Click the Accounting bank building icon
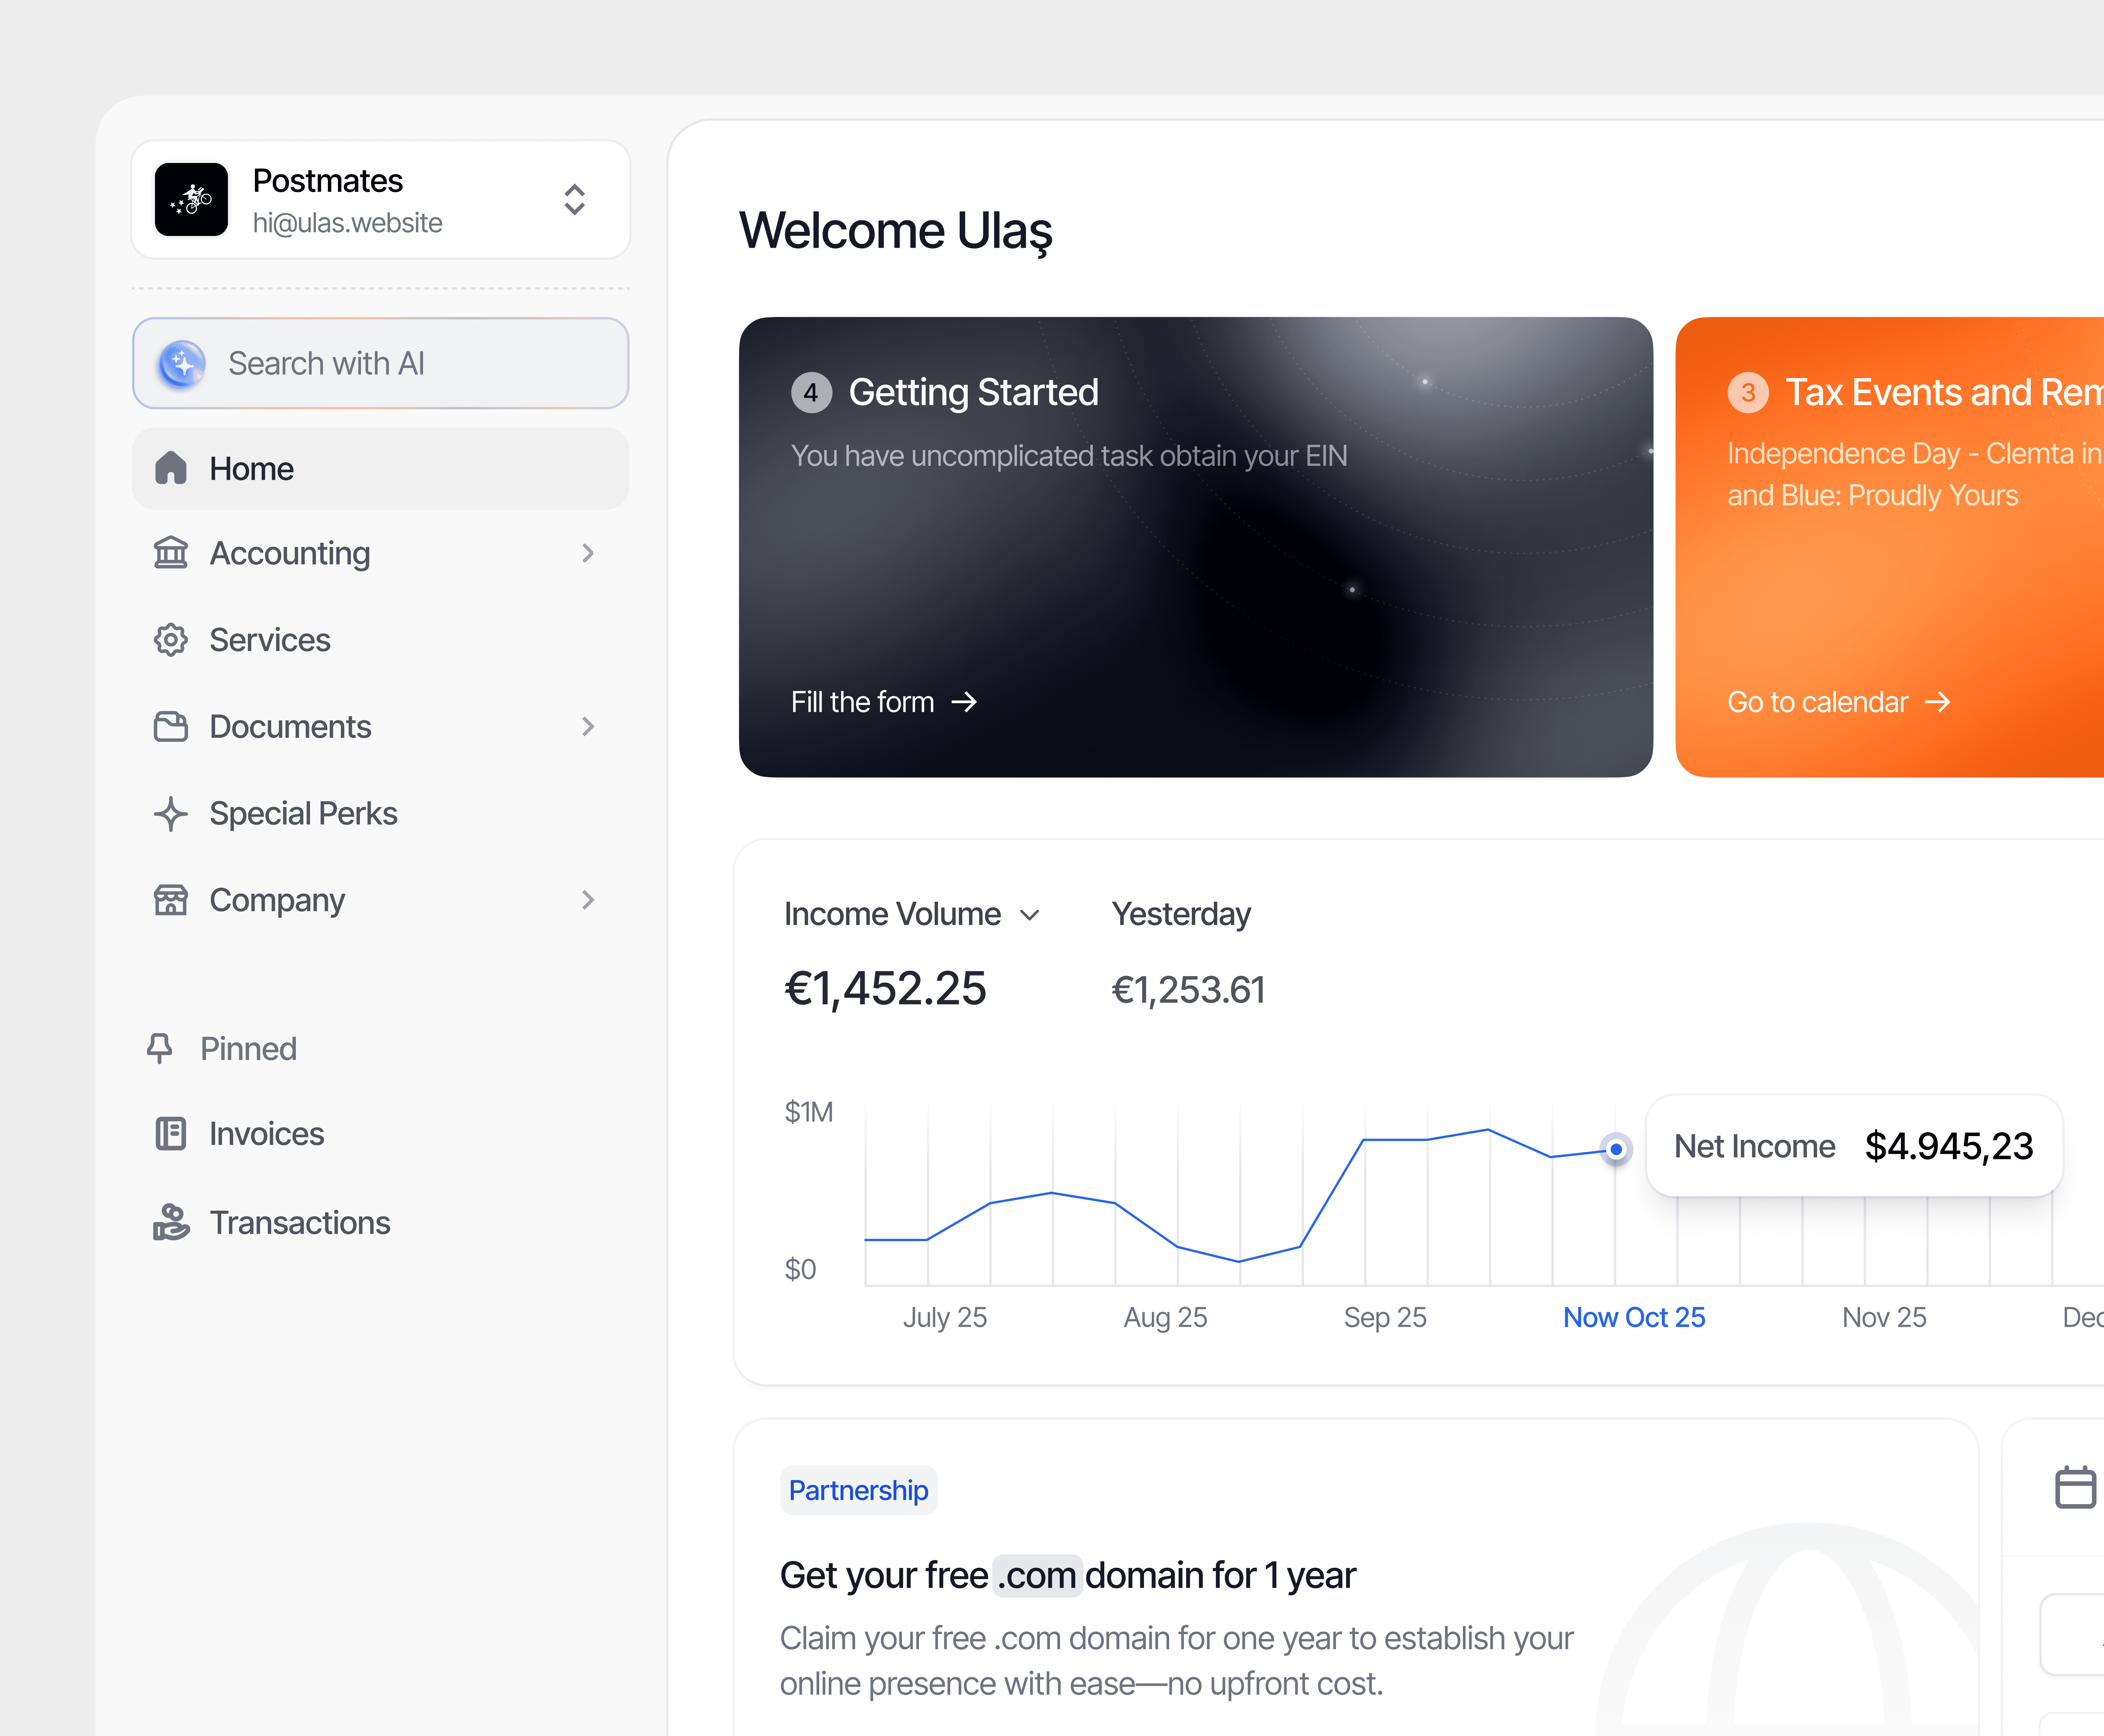This screenshot has height=1736, width=2104. (x=171, y=553)
